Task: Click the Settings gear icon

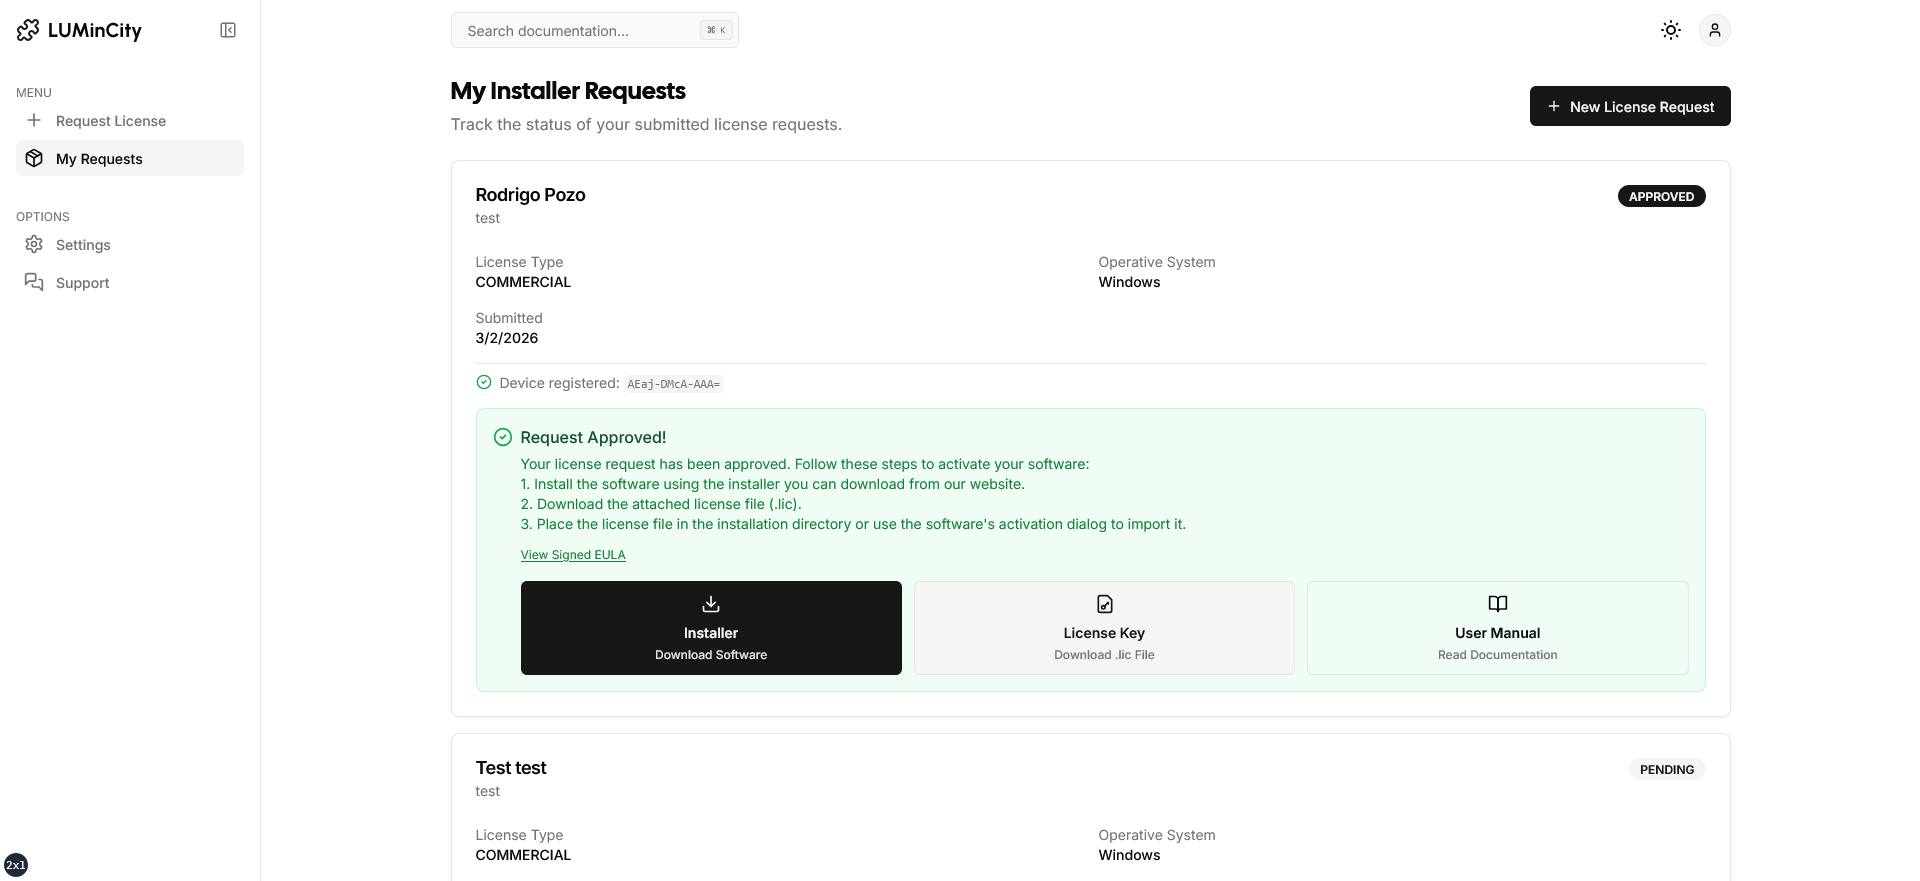Action: pos(34,245)
